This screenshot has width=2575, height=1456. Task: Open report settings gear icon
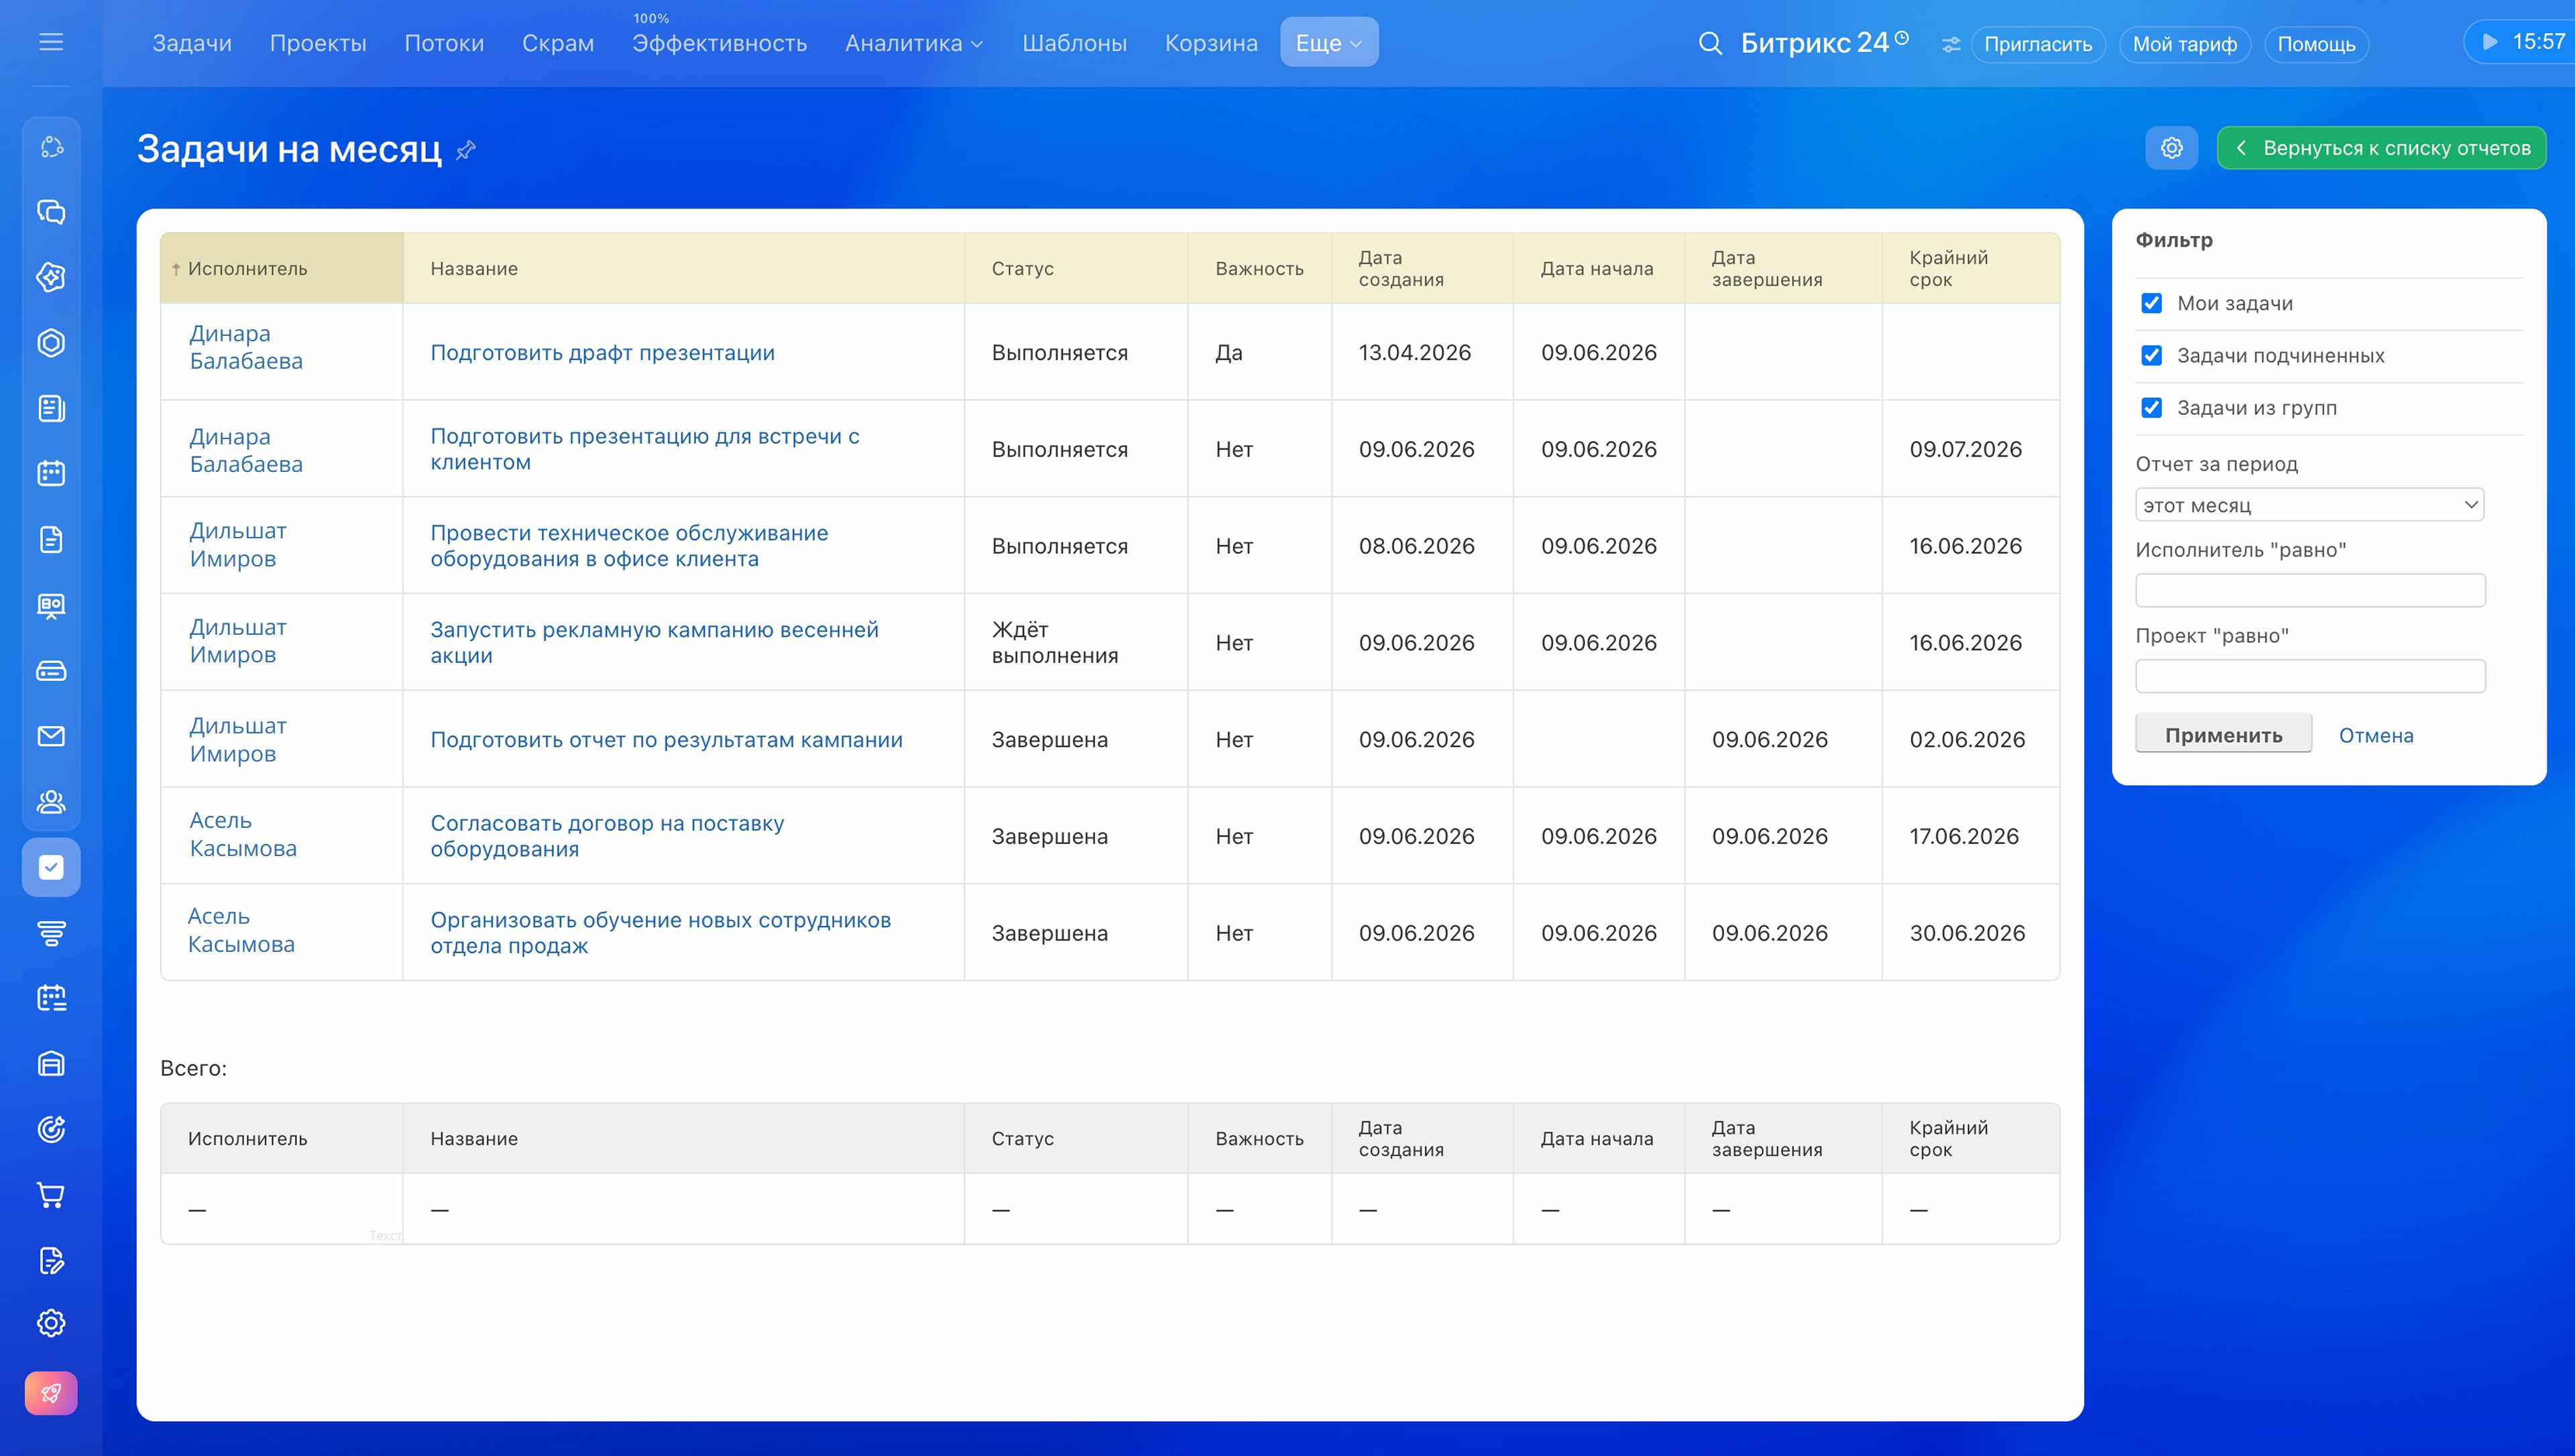[x=2171, y=148]
